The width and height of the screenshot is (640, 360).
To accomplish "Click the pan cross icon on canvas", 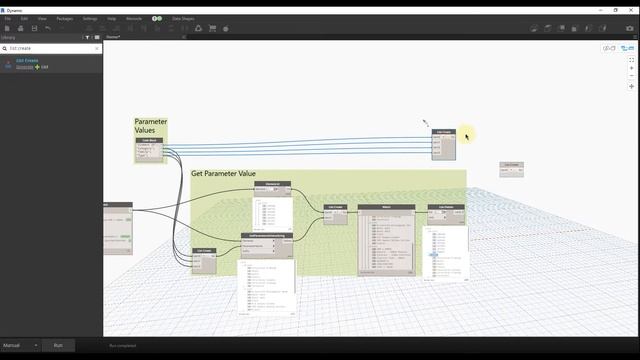I will pos(631,87).
